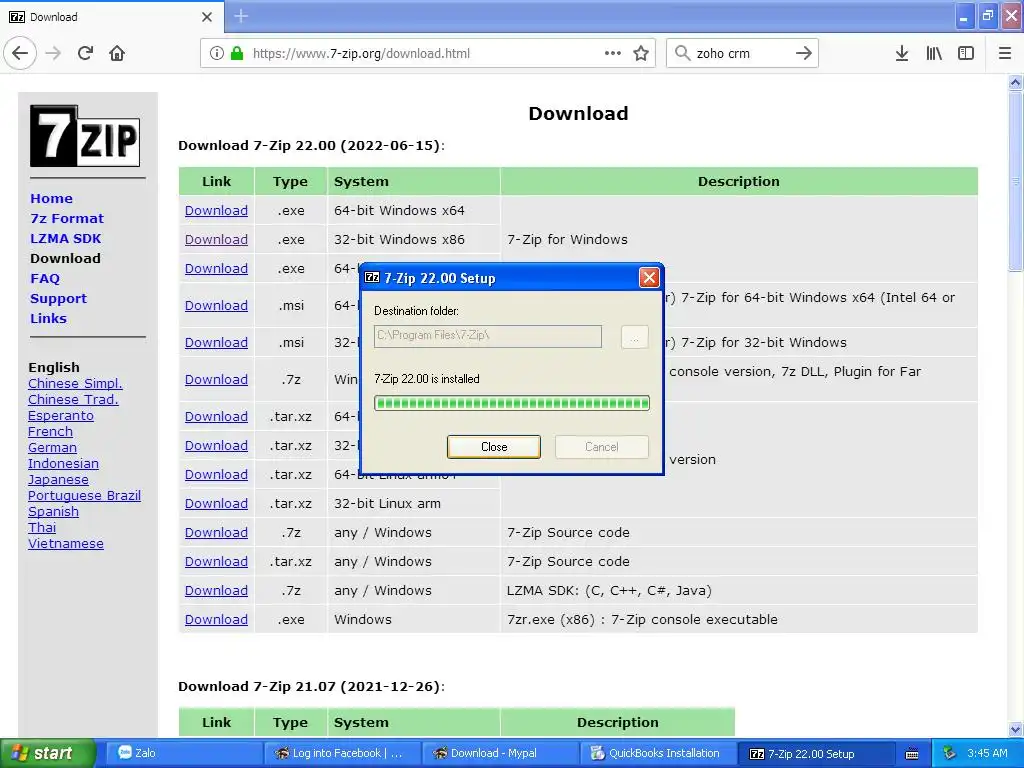The height and width of the screenshot is (768, 1024).
Task: Close the 7-Zip Setup dialog with X
Action: [x=649, y=278]
